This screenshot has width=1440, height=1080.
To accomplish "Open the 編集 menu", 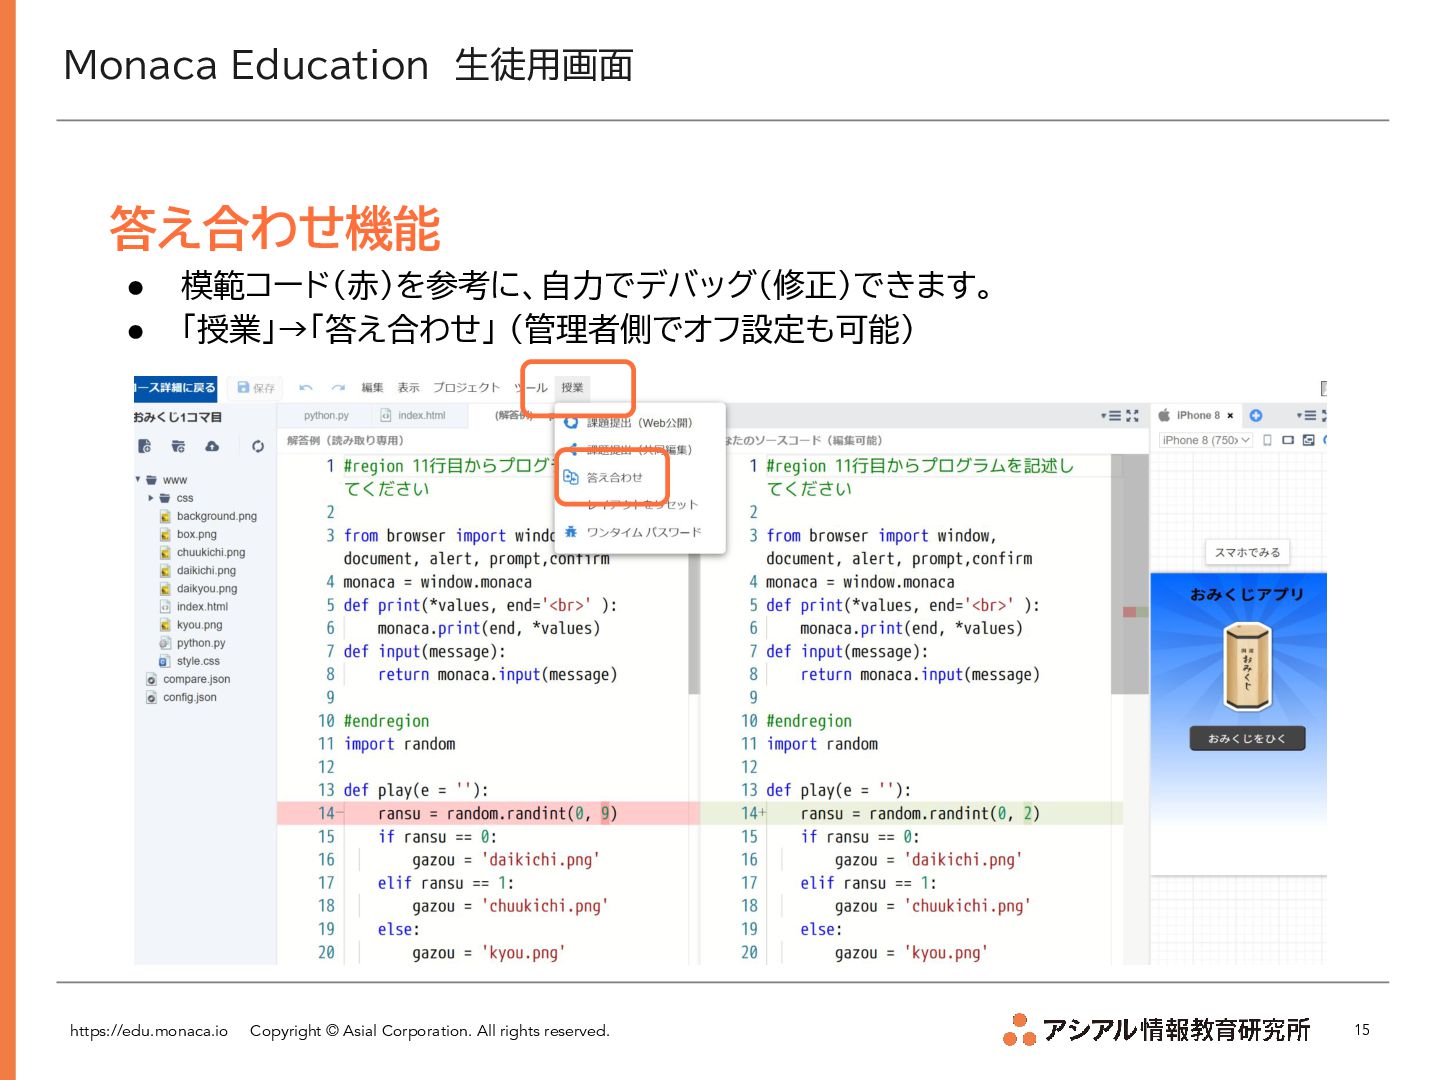I will [x=372, y=388].
